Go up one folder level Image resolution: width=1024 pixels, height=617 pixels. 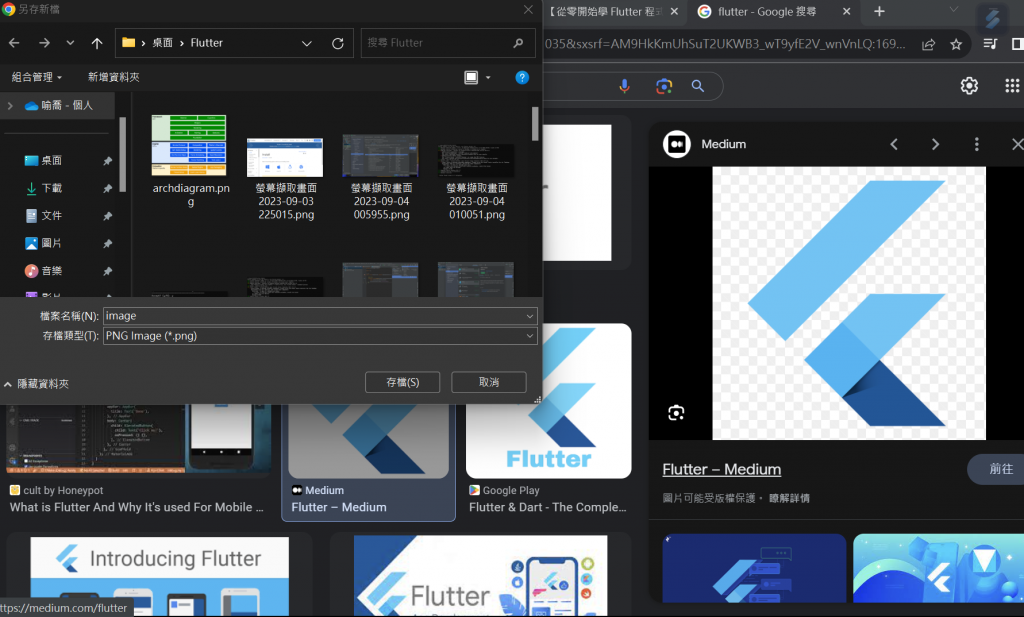(97, 43)
